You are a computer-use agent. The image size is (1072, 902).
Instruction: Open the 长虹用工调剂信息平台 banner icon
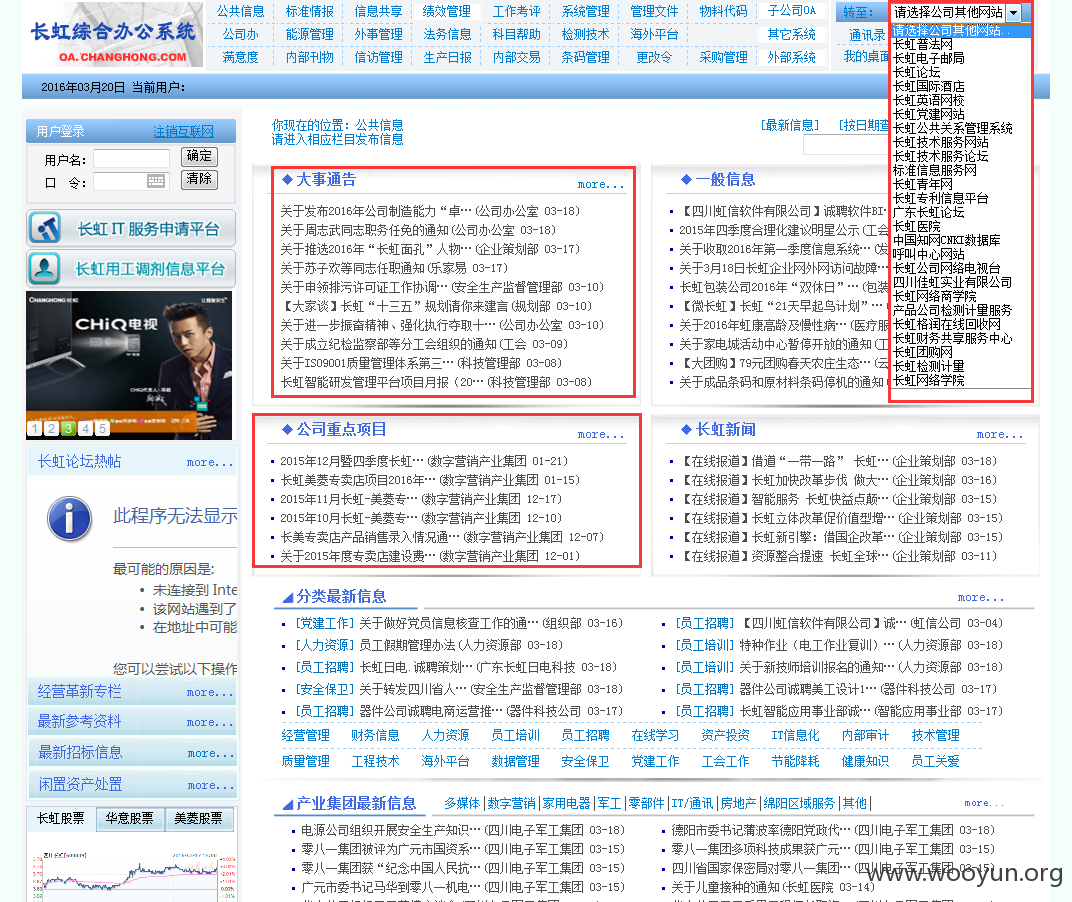point(45,269)
